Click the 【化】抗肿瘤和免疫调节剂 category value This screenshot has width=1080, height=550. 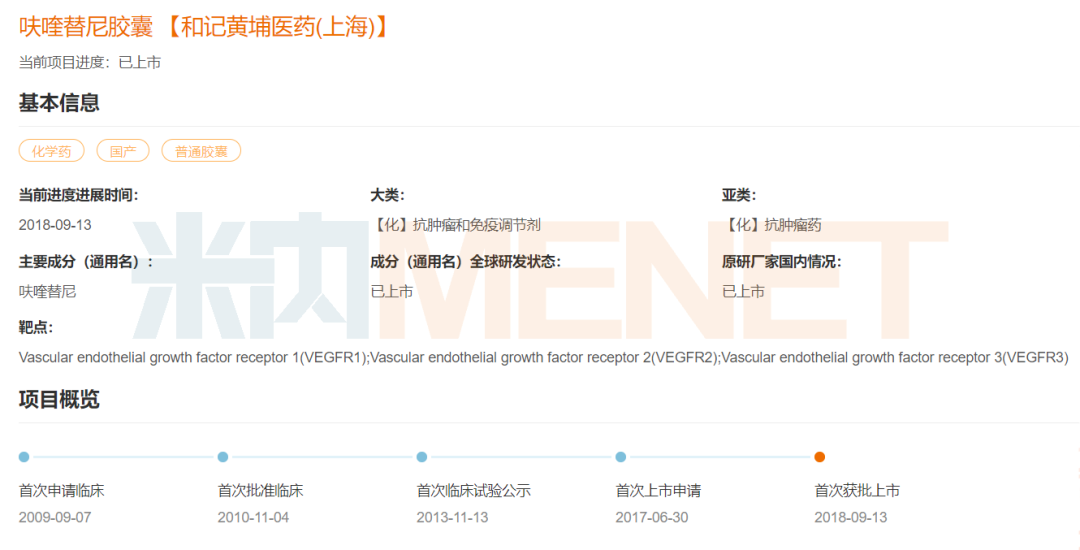tap(455, 225)
